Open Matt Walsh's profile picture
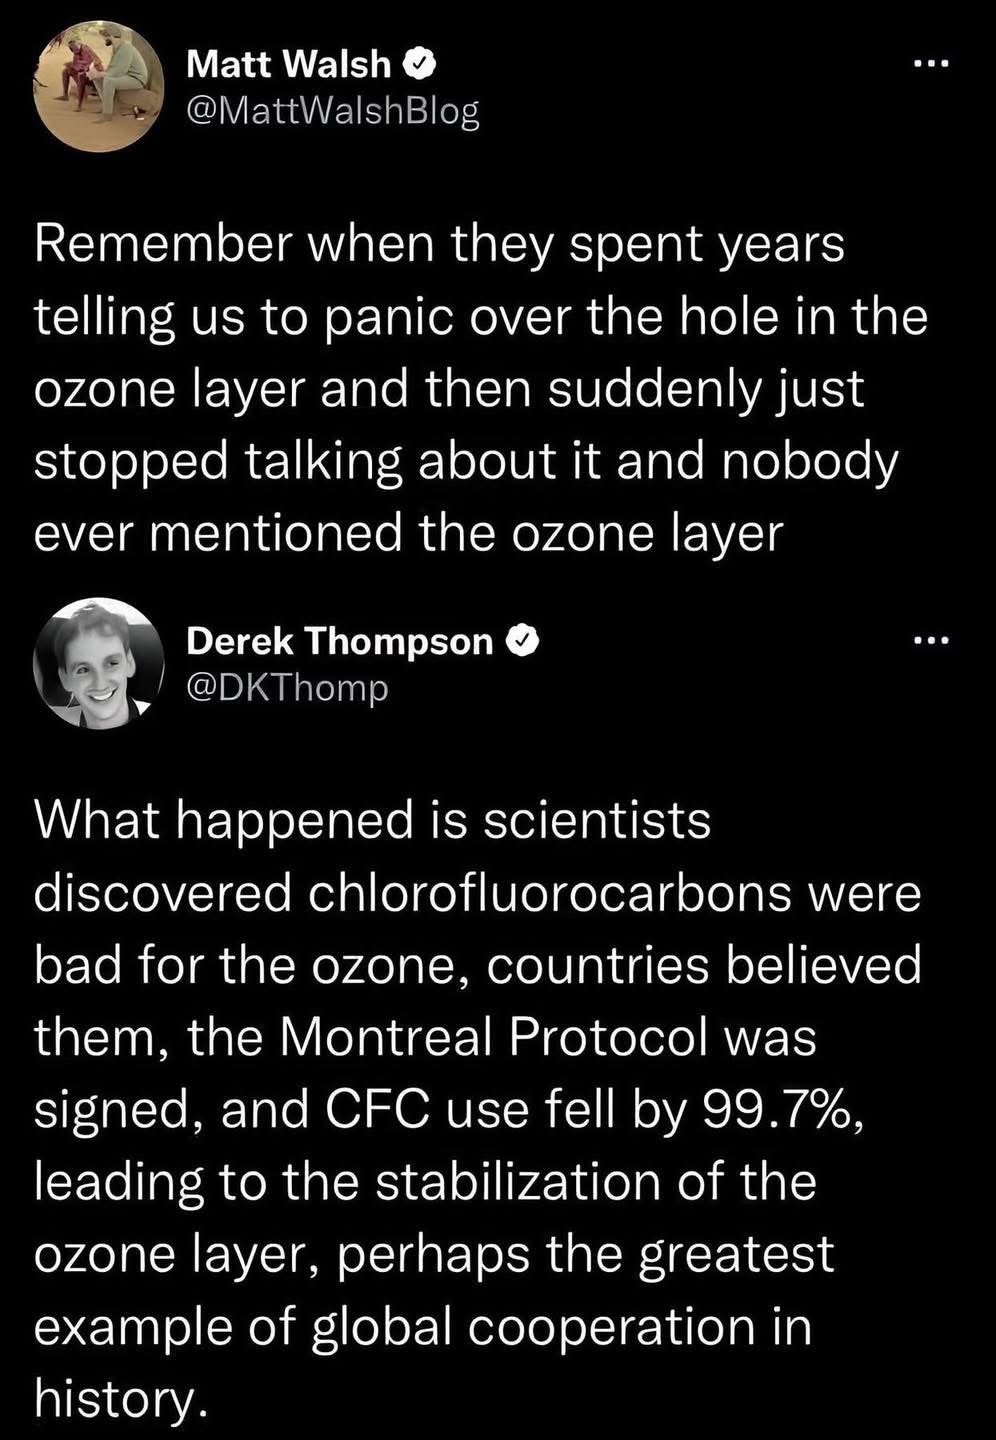996x1440 pixels. 99,86
